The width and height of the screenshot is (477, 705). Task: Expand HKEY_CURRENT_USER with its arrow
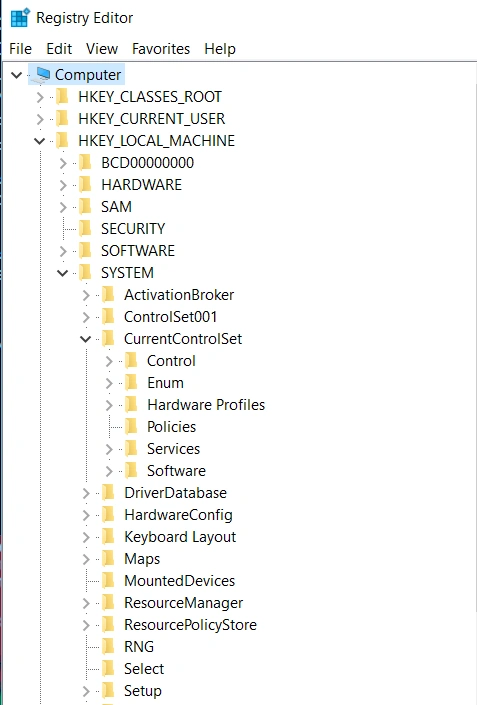40,119
